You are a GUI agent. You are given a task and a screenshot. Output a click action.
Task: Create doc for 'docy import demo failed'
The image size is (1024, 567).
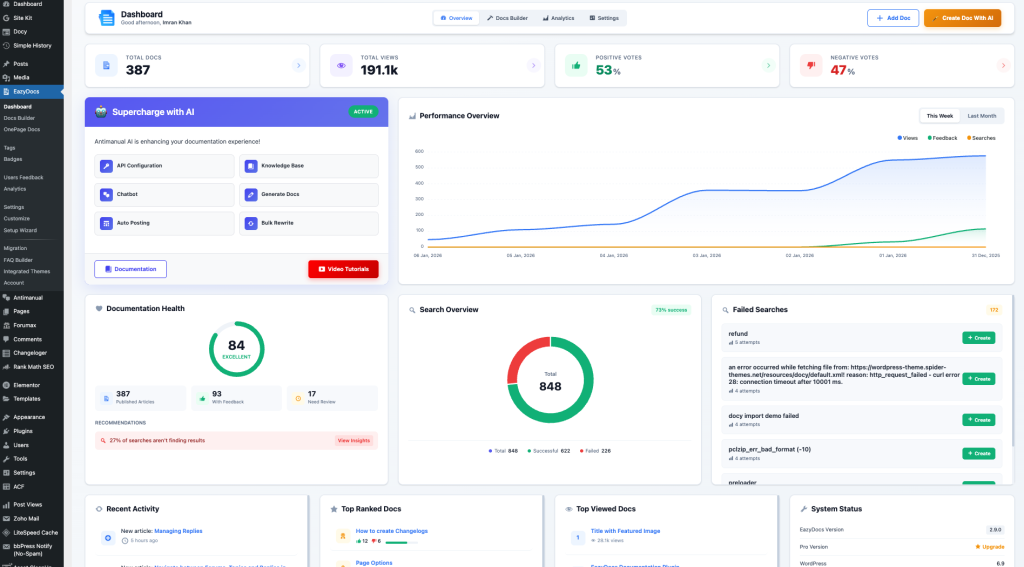point(978,420)
